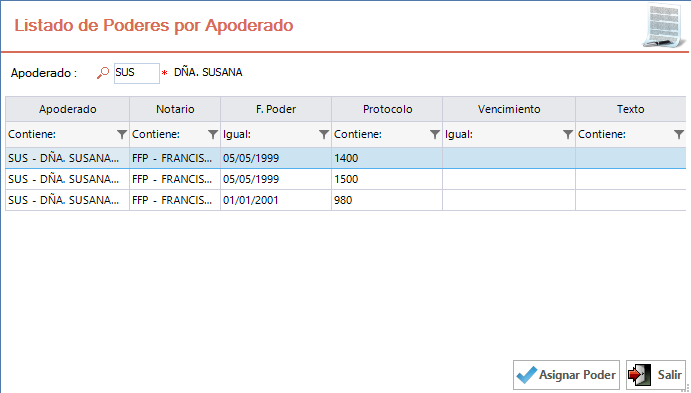
Task: Select the row with protocolo 1500
Action: 346,179
